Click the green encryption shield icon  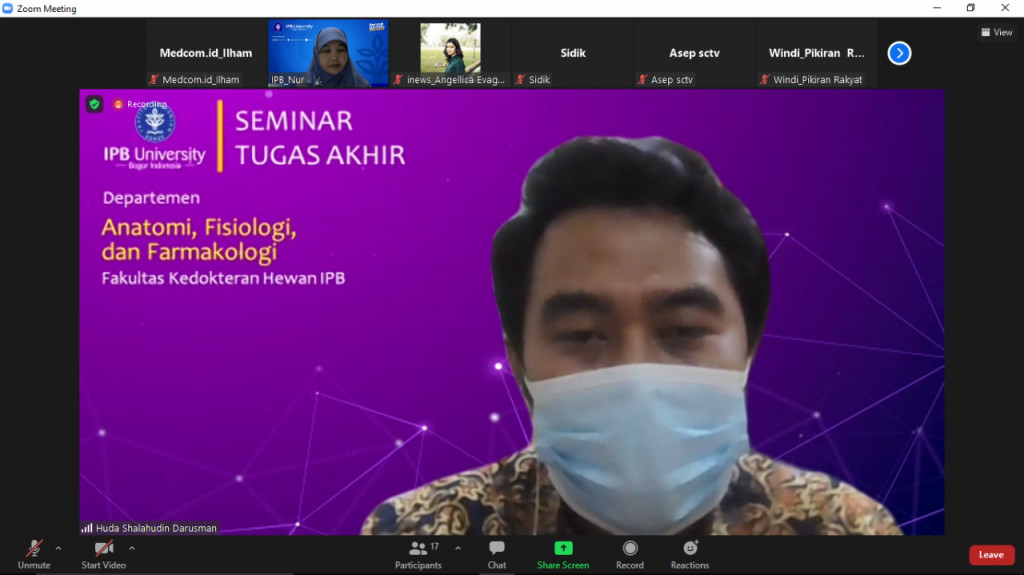pos(95,104)
